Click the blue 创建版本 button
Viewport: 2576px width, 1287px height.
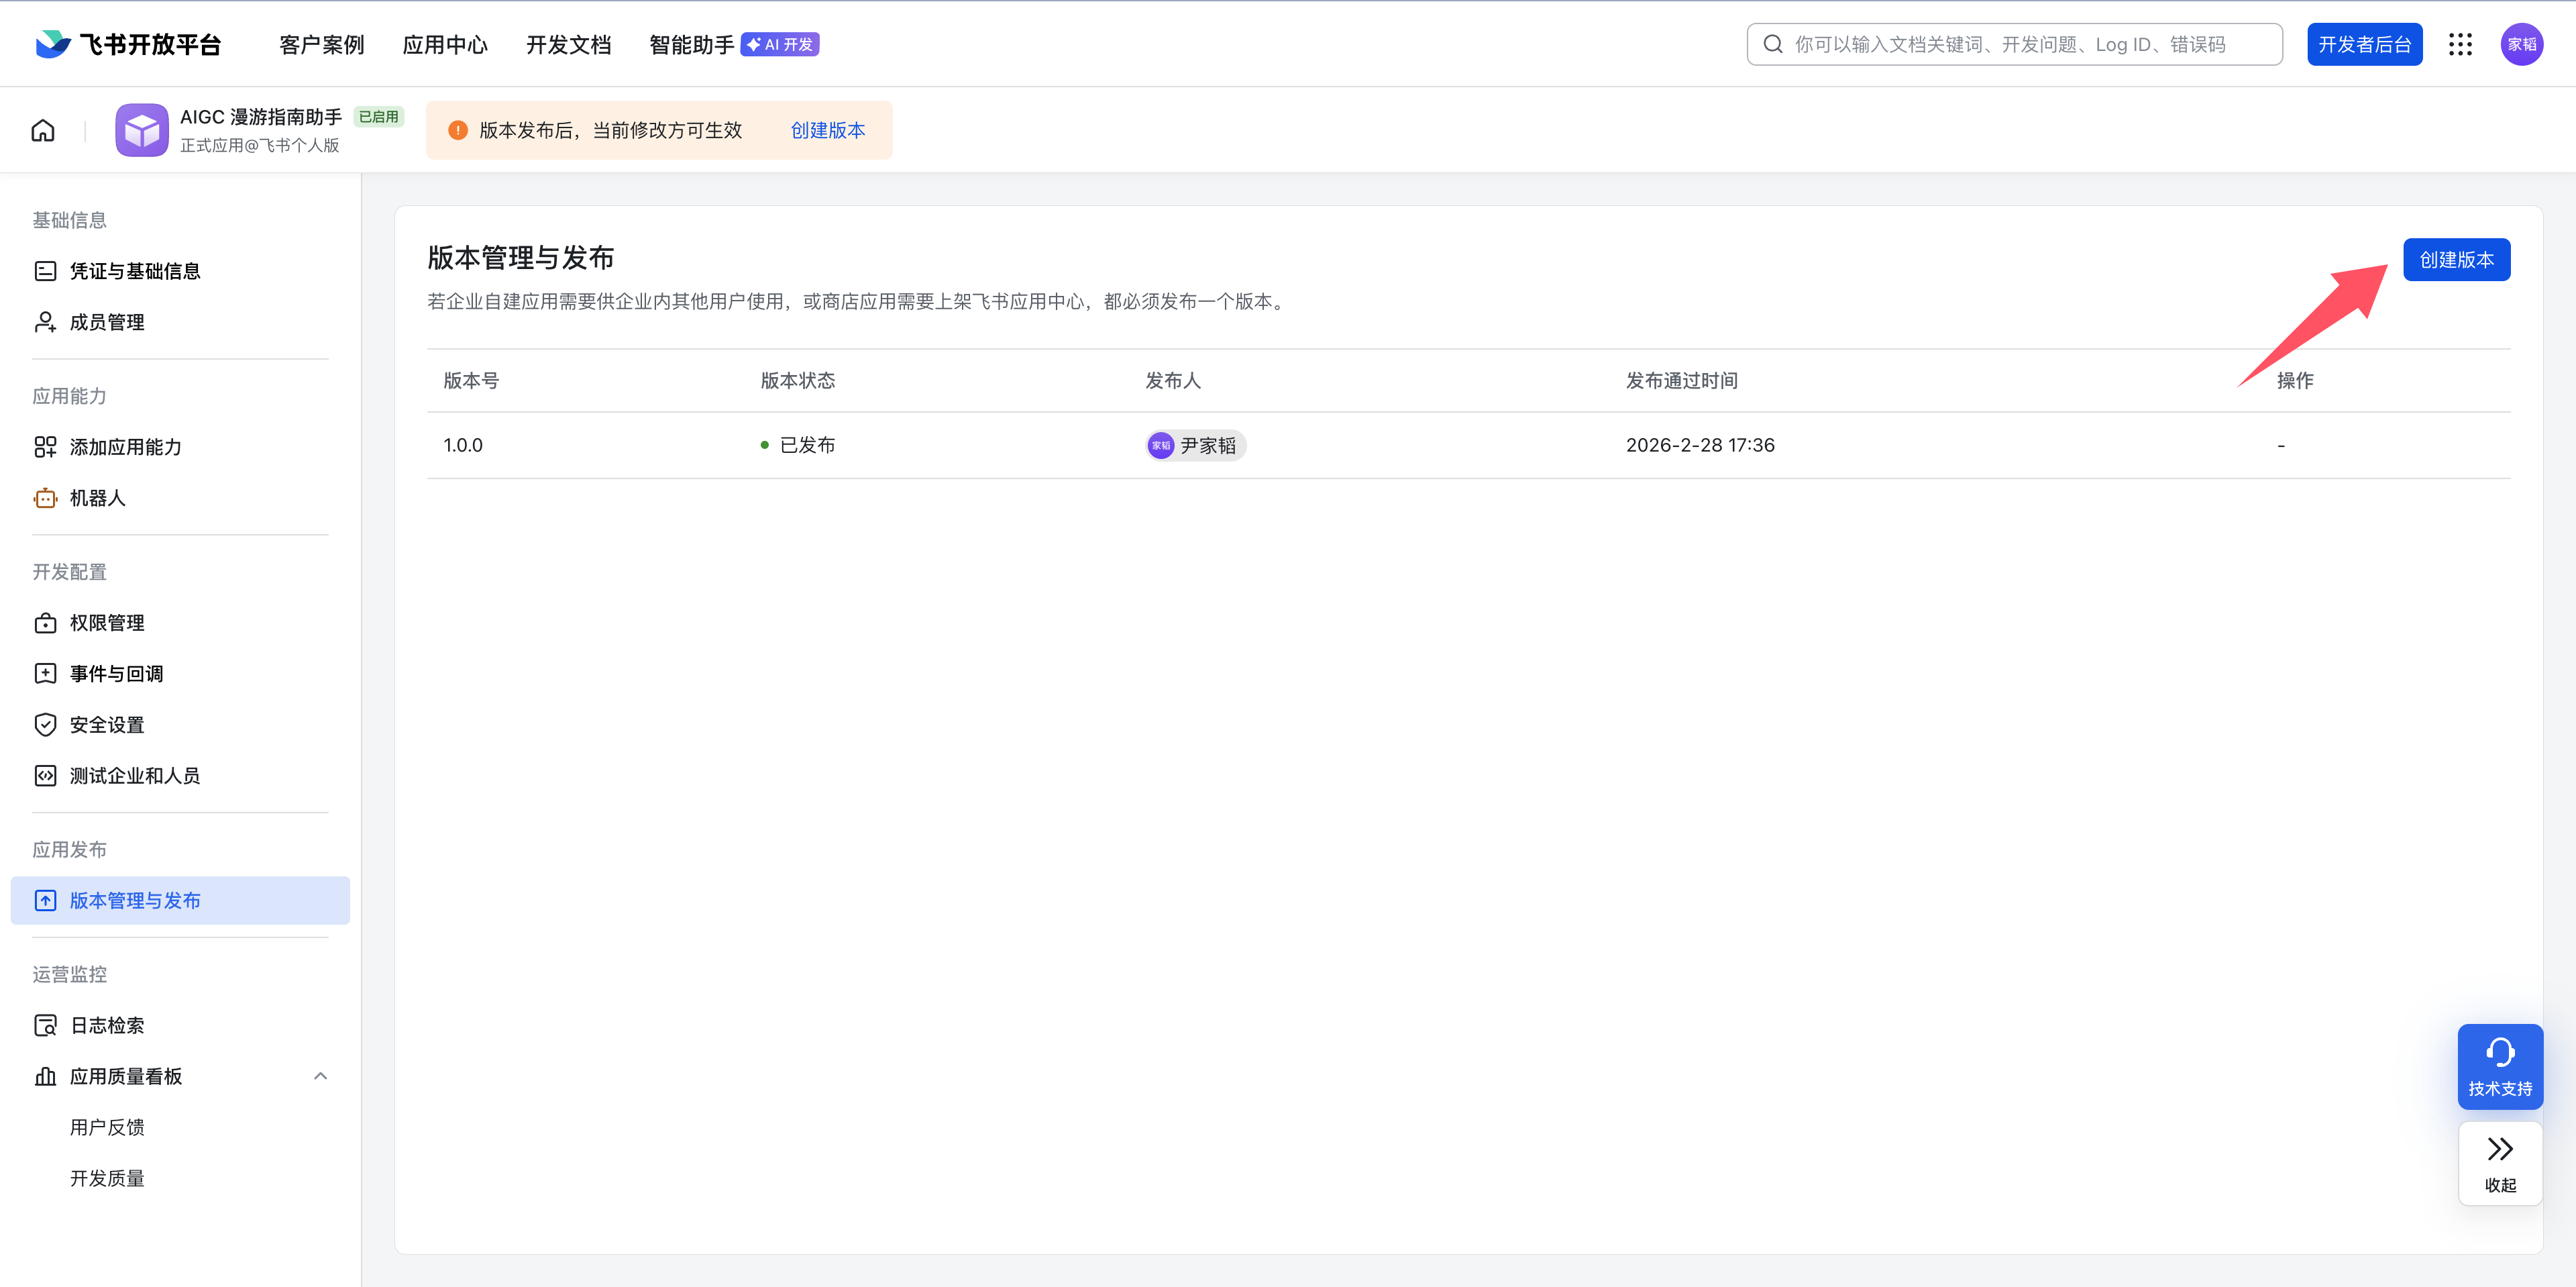(2456, 260)
